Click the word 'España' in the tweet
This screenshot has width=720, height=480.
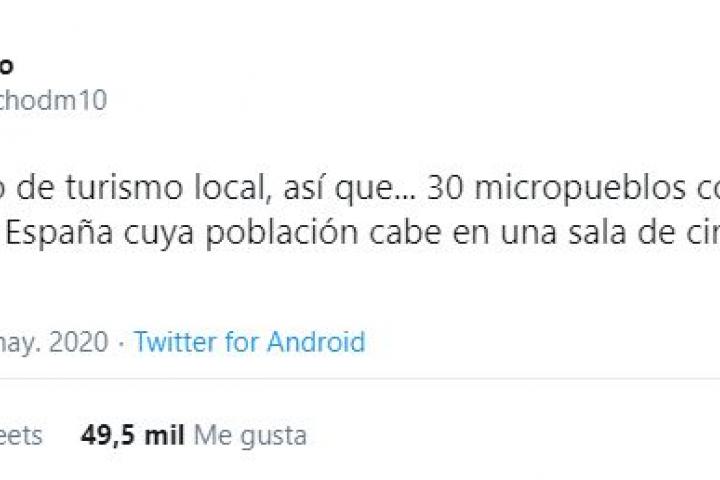click(60, 234)
